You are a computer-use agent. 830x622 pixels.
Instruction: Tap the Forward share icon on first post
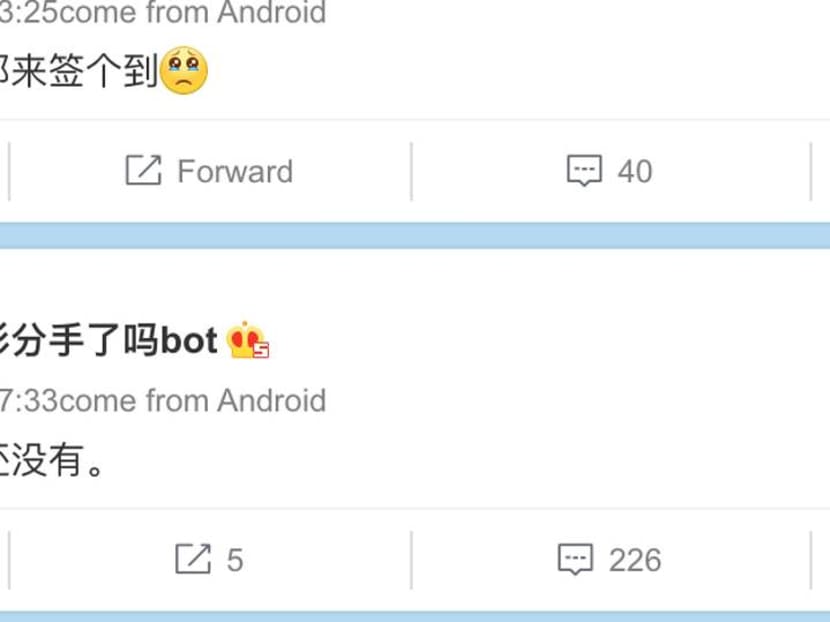click(x=143, y=170)
